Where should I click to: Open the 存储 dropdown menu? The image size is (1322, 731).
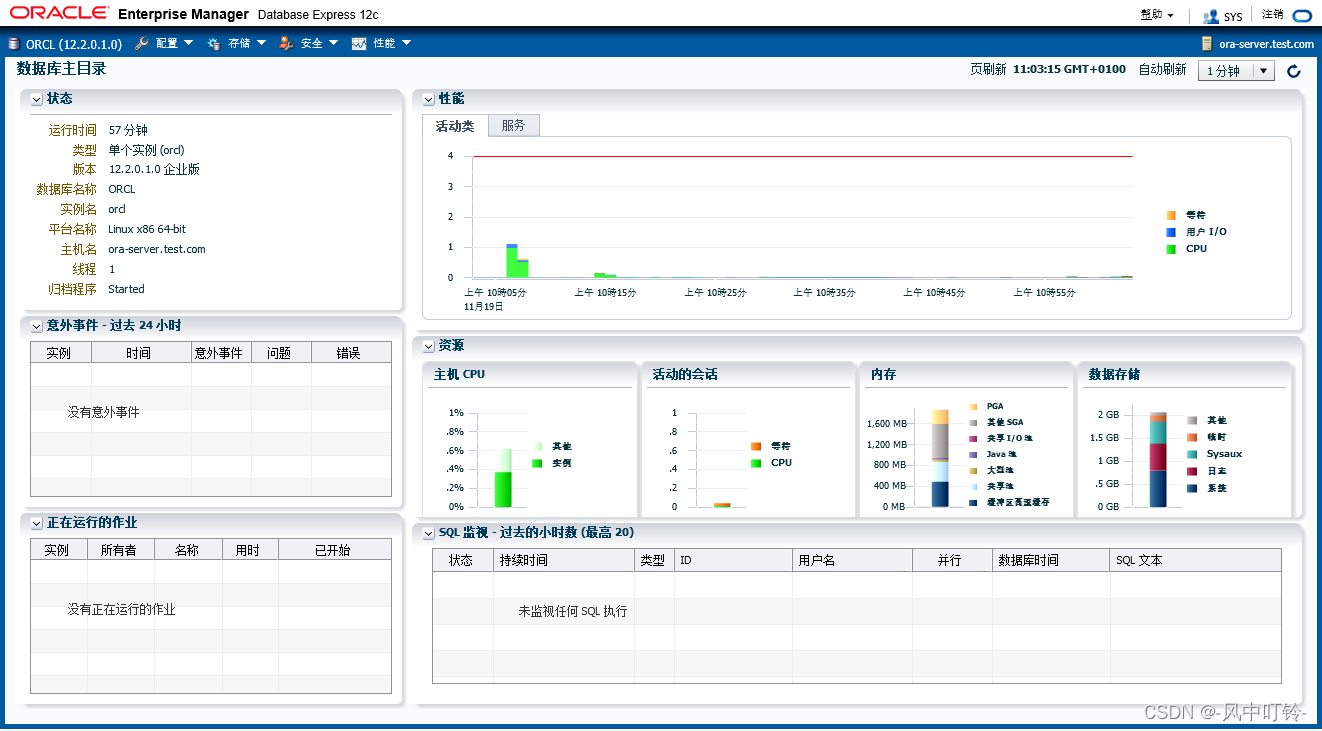[x=247, y=44]
